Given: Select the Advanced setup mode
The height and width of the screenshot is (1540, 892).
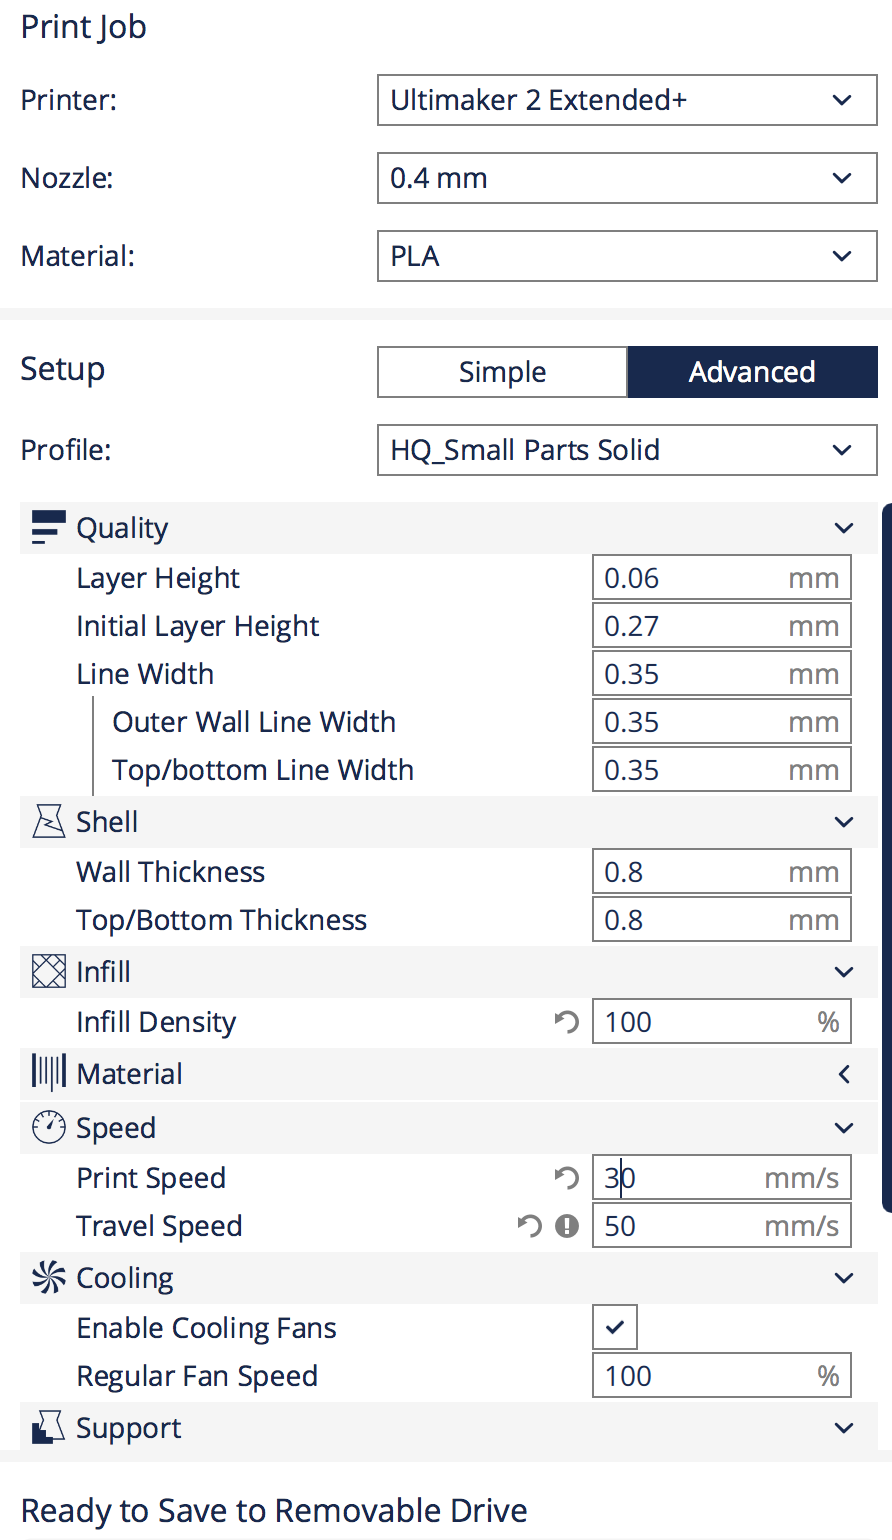Looking at the screenshot, I should 752,372.
